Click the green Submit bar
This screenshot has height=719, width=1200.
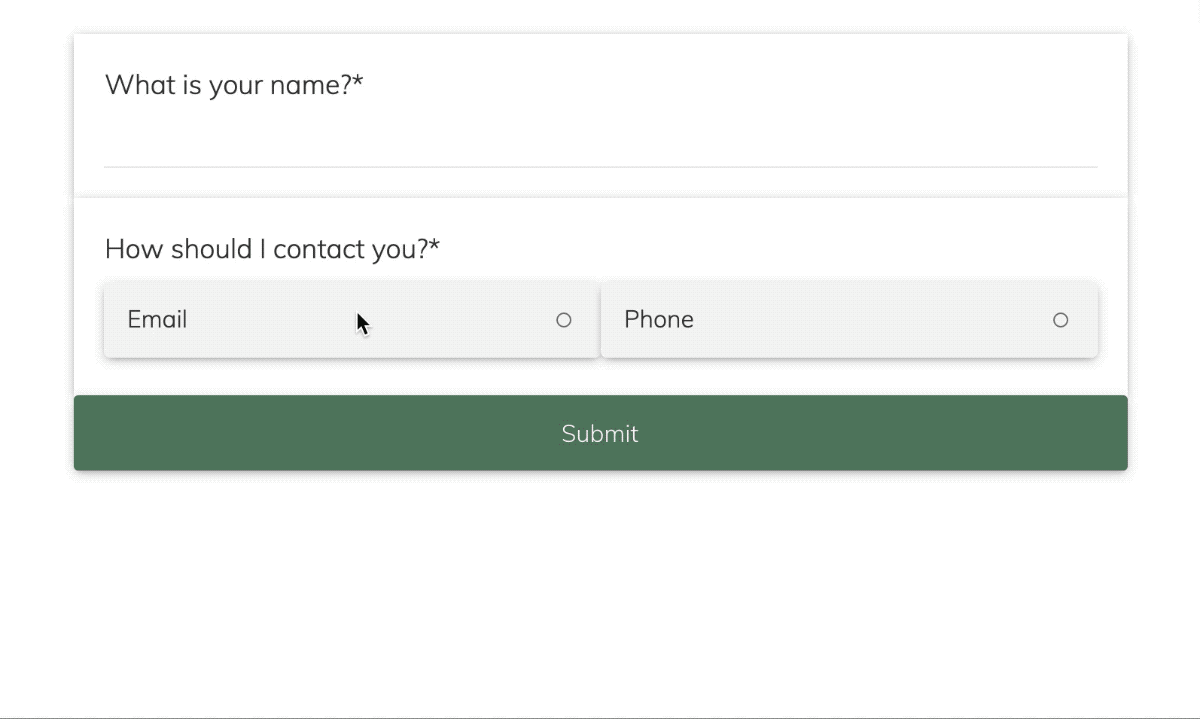coord(599,433)
